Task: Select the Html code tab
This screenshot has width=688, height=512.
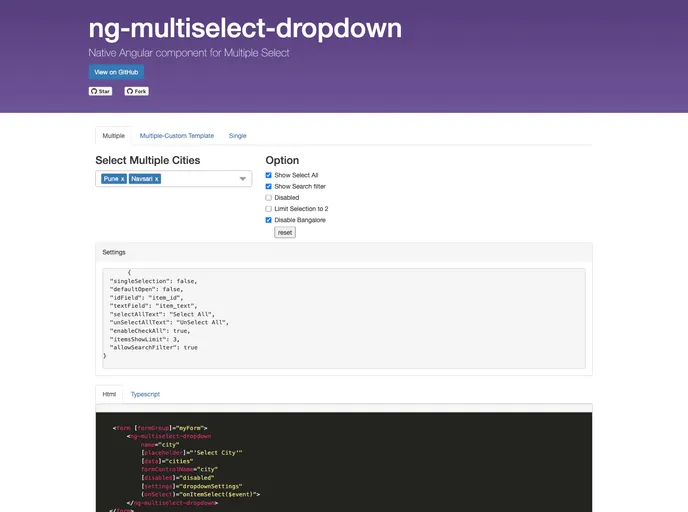Action: coord(109,394)
